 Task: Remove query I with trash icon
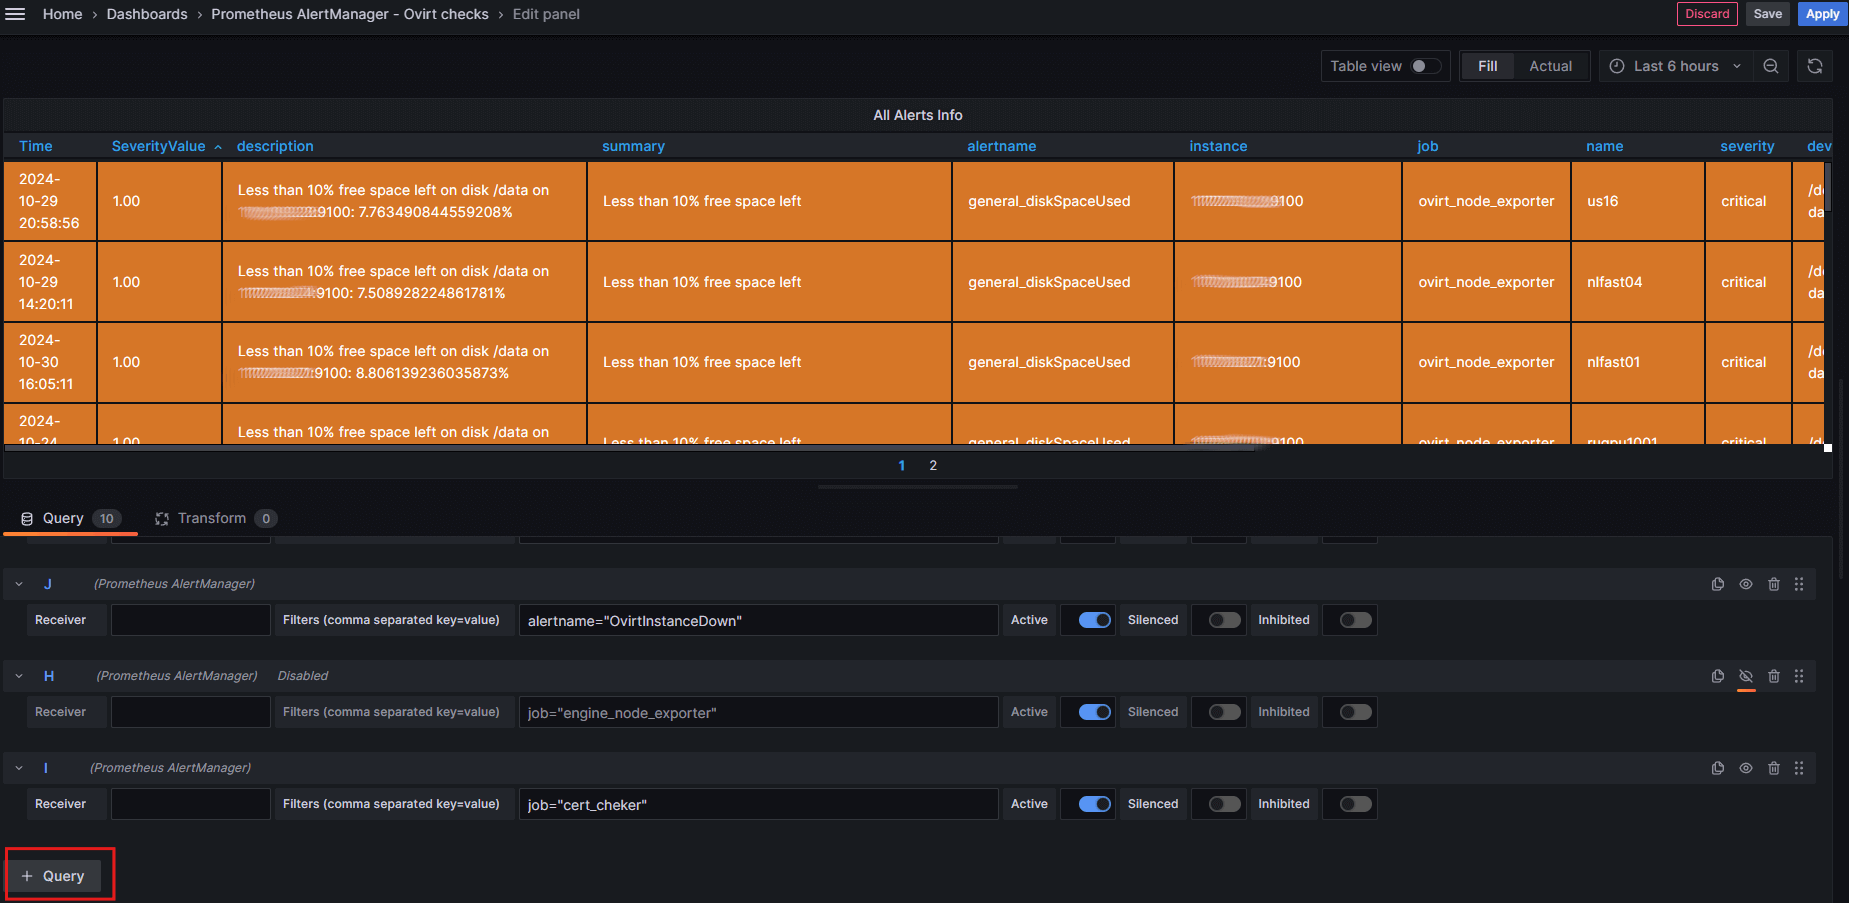click(1773, 768)
